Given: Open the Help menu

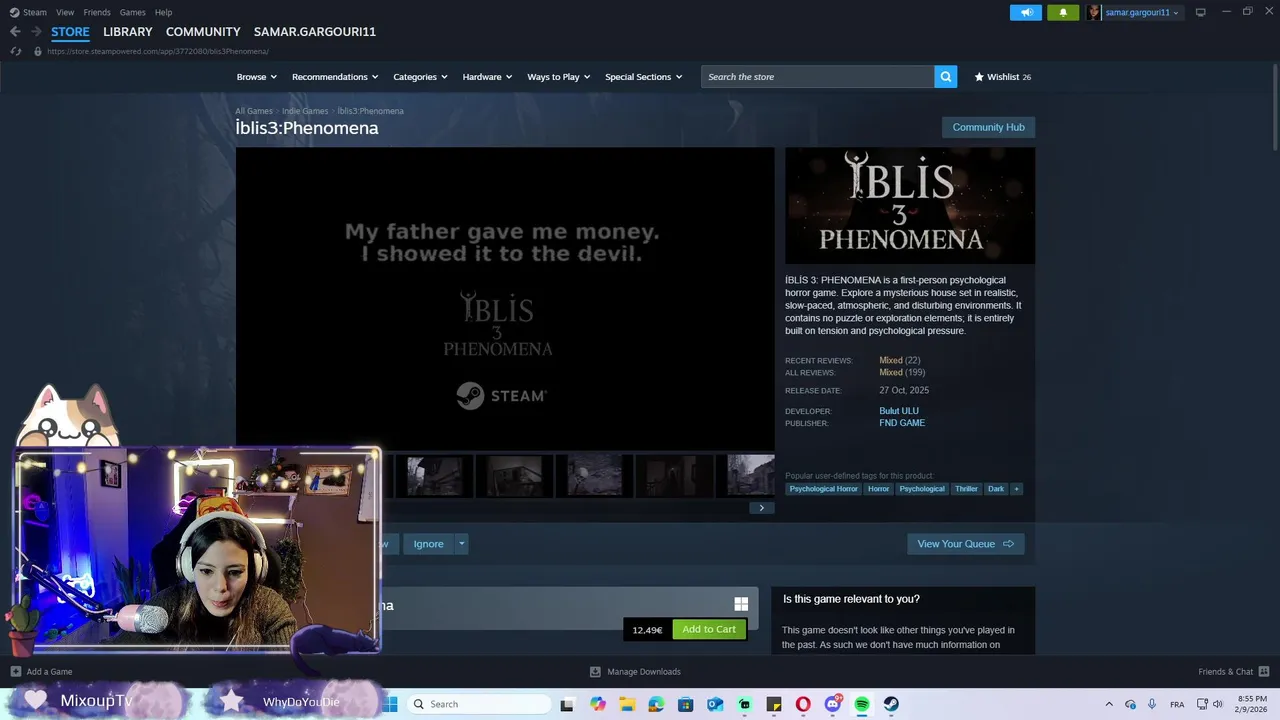Looking at the screenshot, I should tap(163, 12).
